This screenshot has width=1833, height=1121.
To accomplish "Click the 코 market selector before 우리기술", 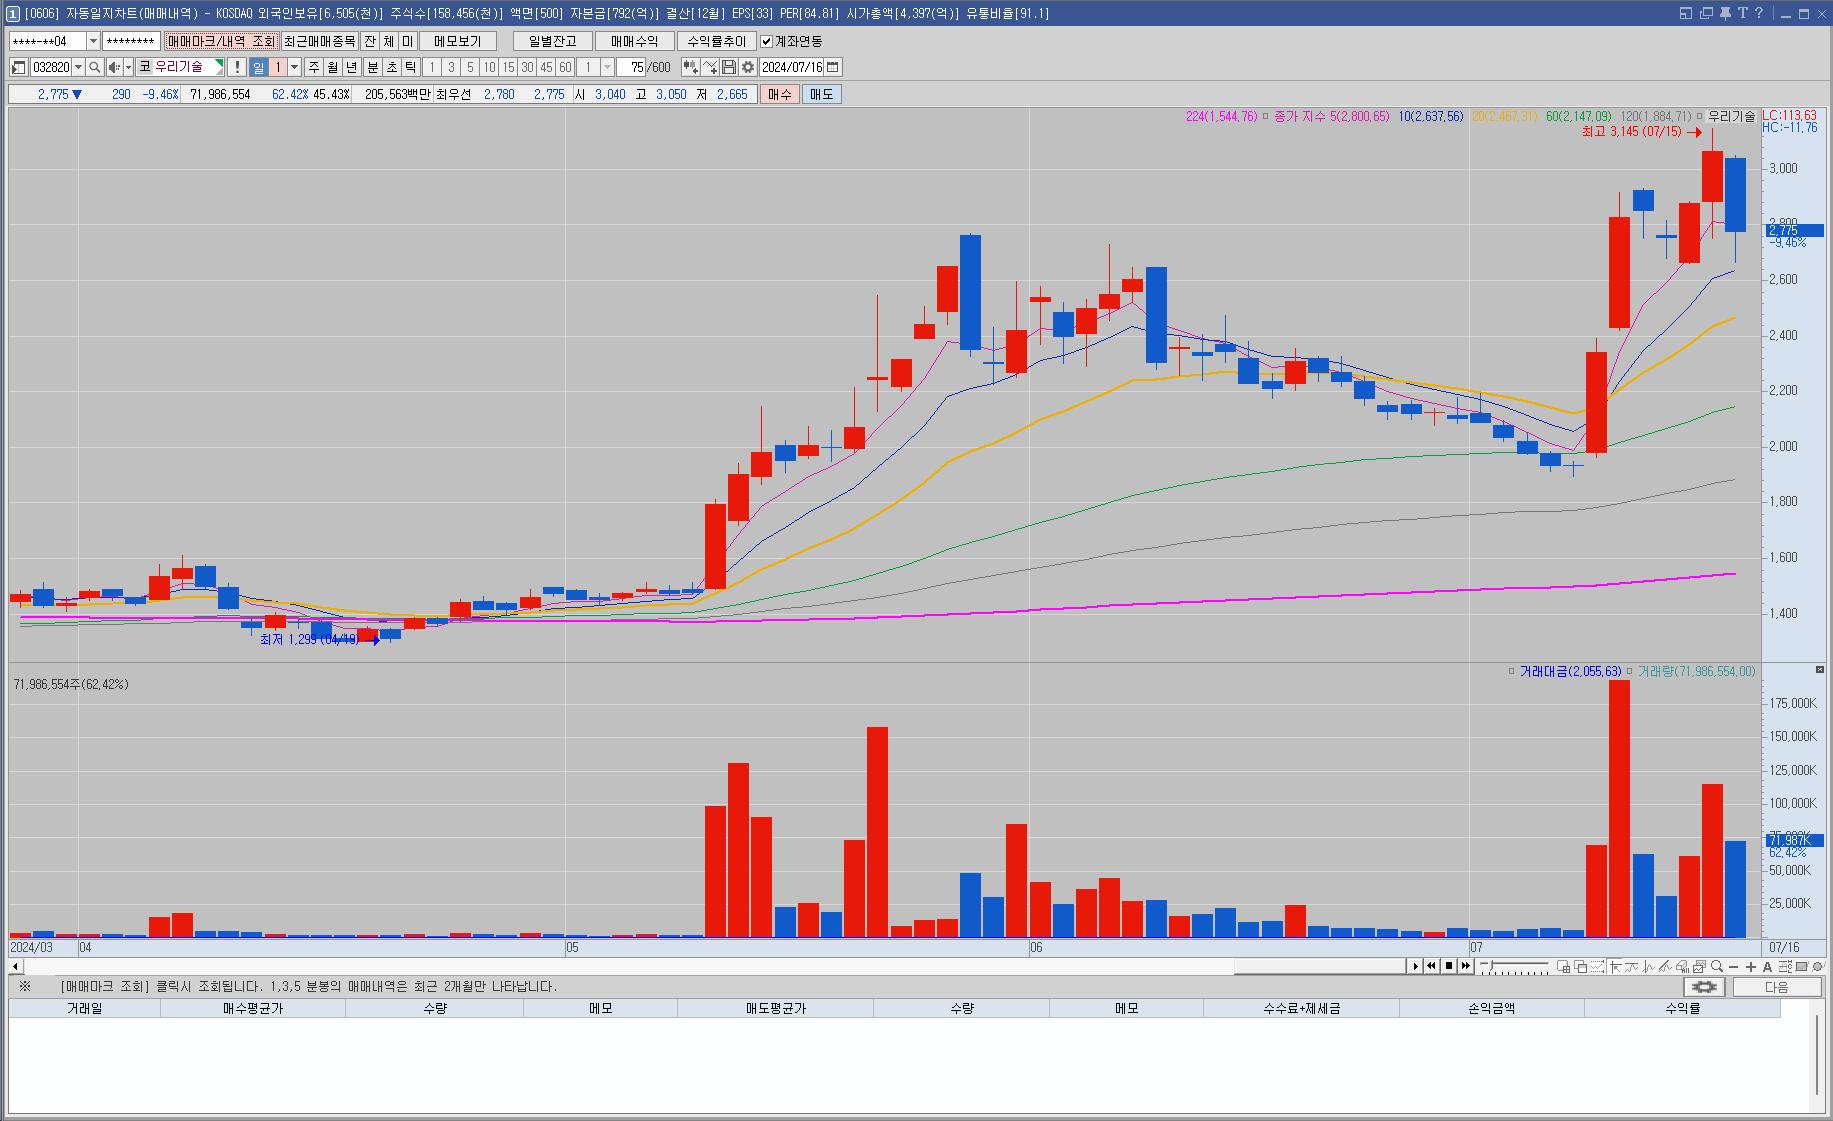I will tap(145, 67).
